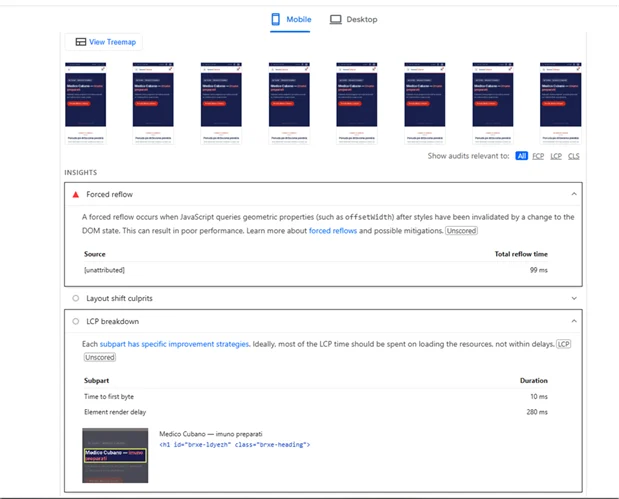Click the Medico Cubano element label
This screenshot has height=499, width=619.
(211, 434)
